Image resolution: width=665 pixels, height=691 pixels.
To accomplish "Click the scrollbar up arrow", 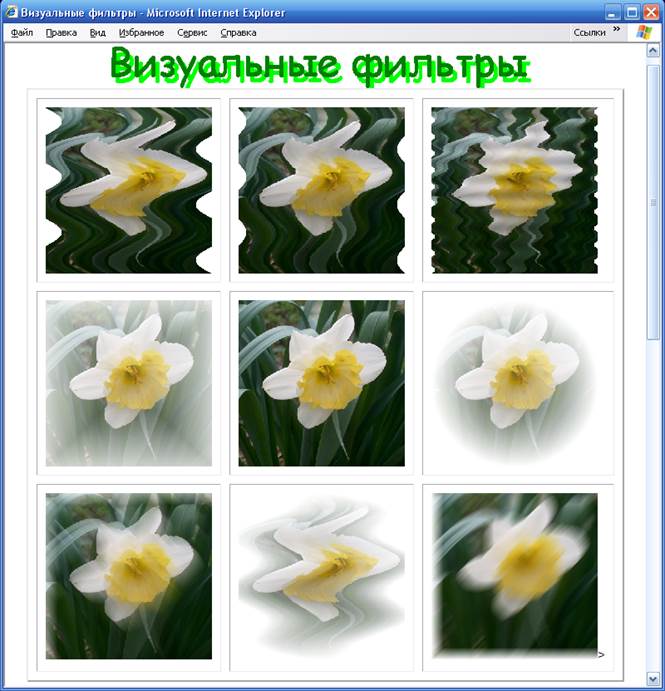I will pyautogui.click(x=653, y=51).
